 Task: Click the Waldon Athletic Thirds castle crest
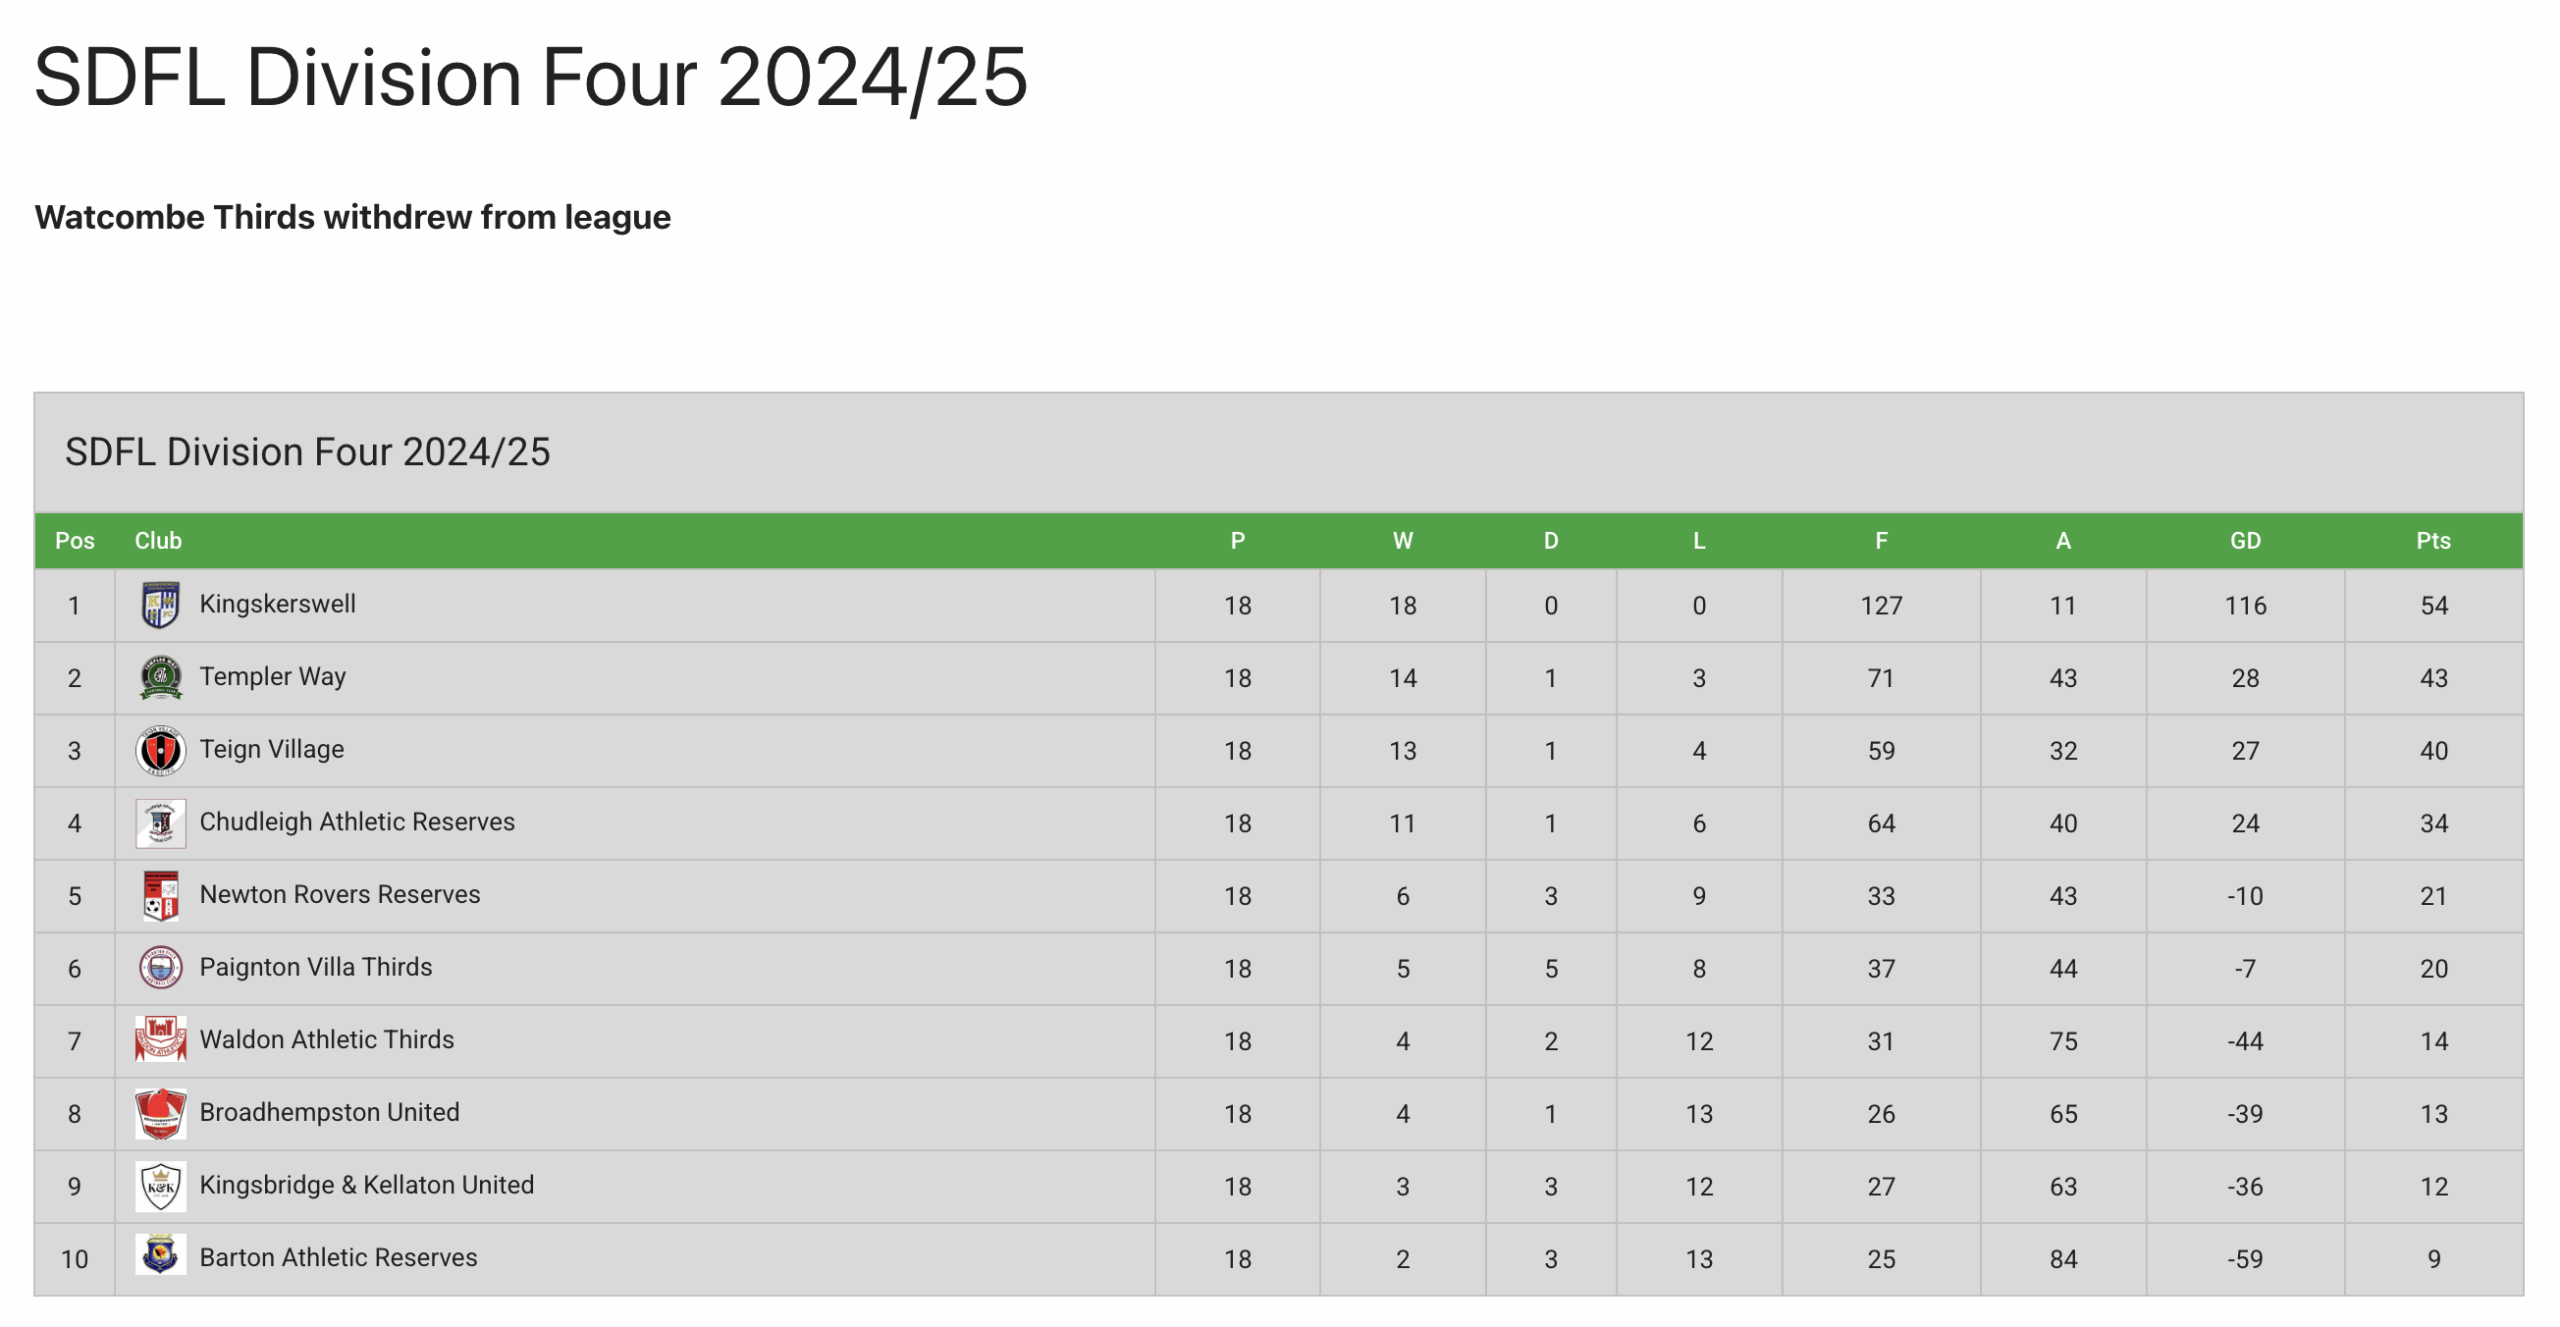click(x=160, y=1040)
